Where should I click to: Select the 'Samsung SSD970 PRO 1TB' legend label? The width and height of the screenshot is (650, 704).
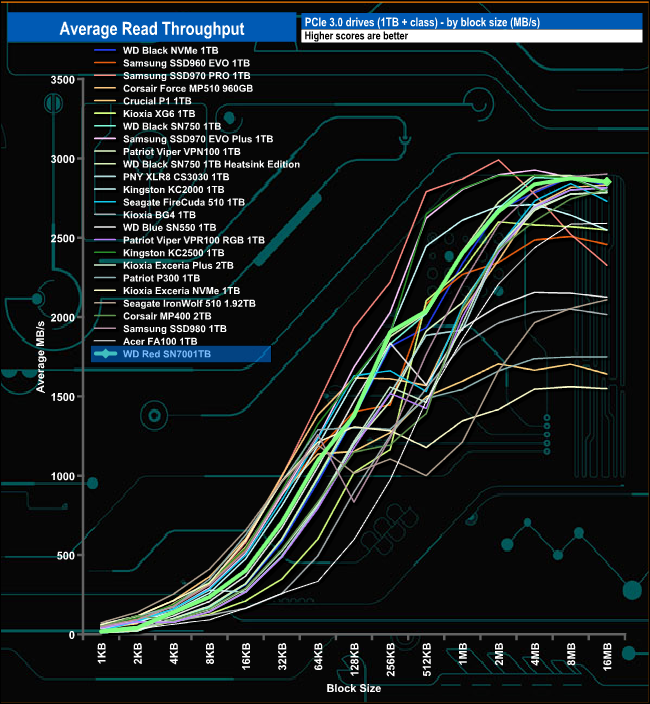[x=187, y=76]
